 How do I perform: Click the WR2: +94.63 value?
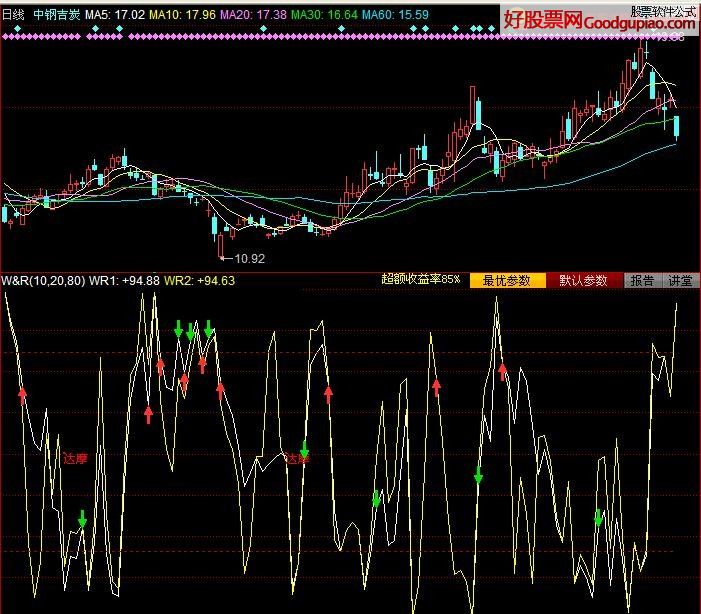click(199, 281)
